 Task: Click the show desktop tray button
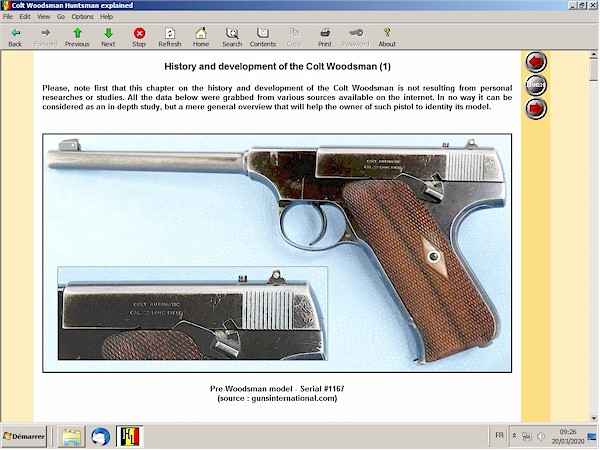pyautogui.click(x=592, y=436)
